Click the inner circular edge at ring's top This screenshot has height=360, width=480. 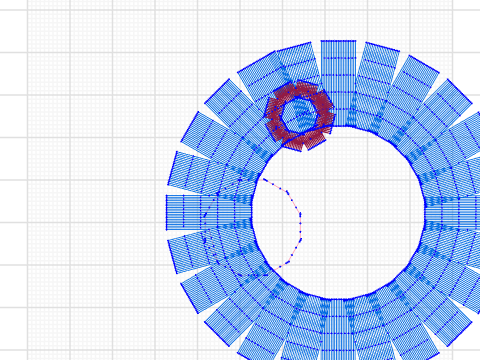[338, 127]
